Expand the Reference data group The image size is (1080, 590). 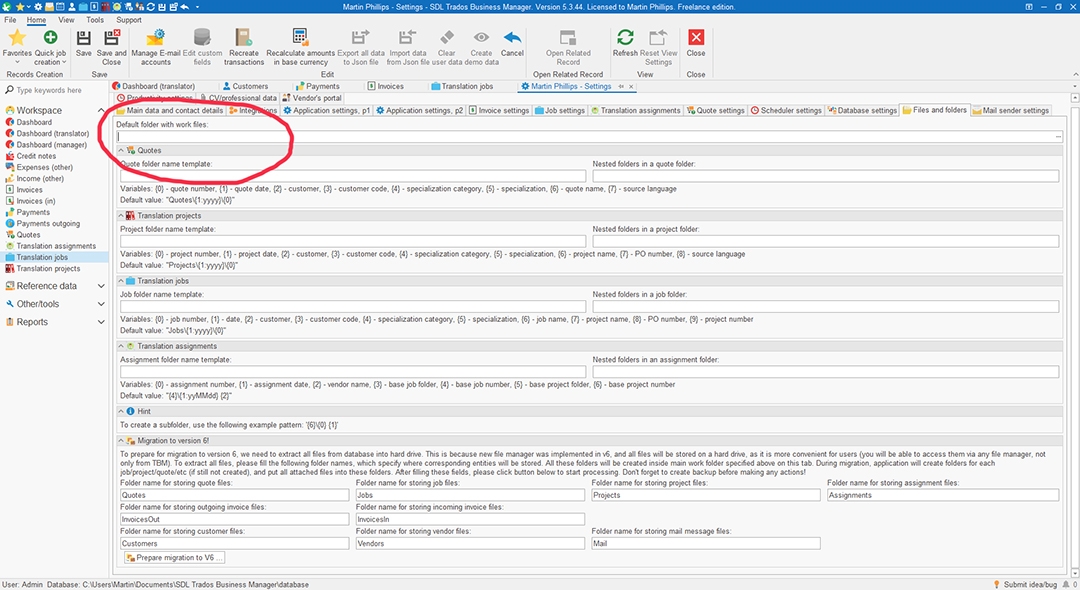[101, 286]
